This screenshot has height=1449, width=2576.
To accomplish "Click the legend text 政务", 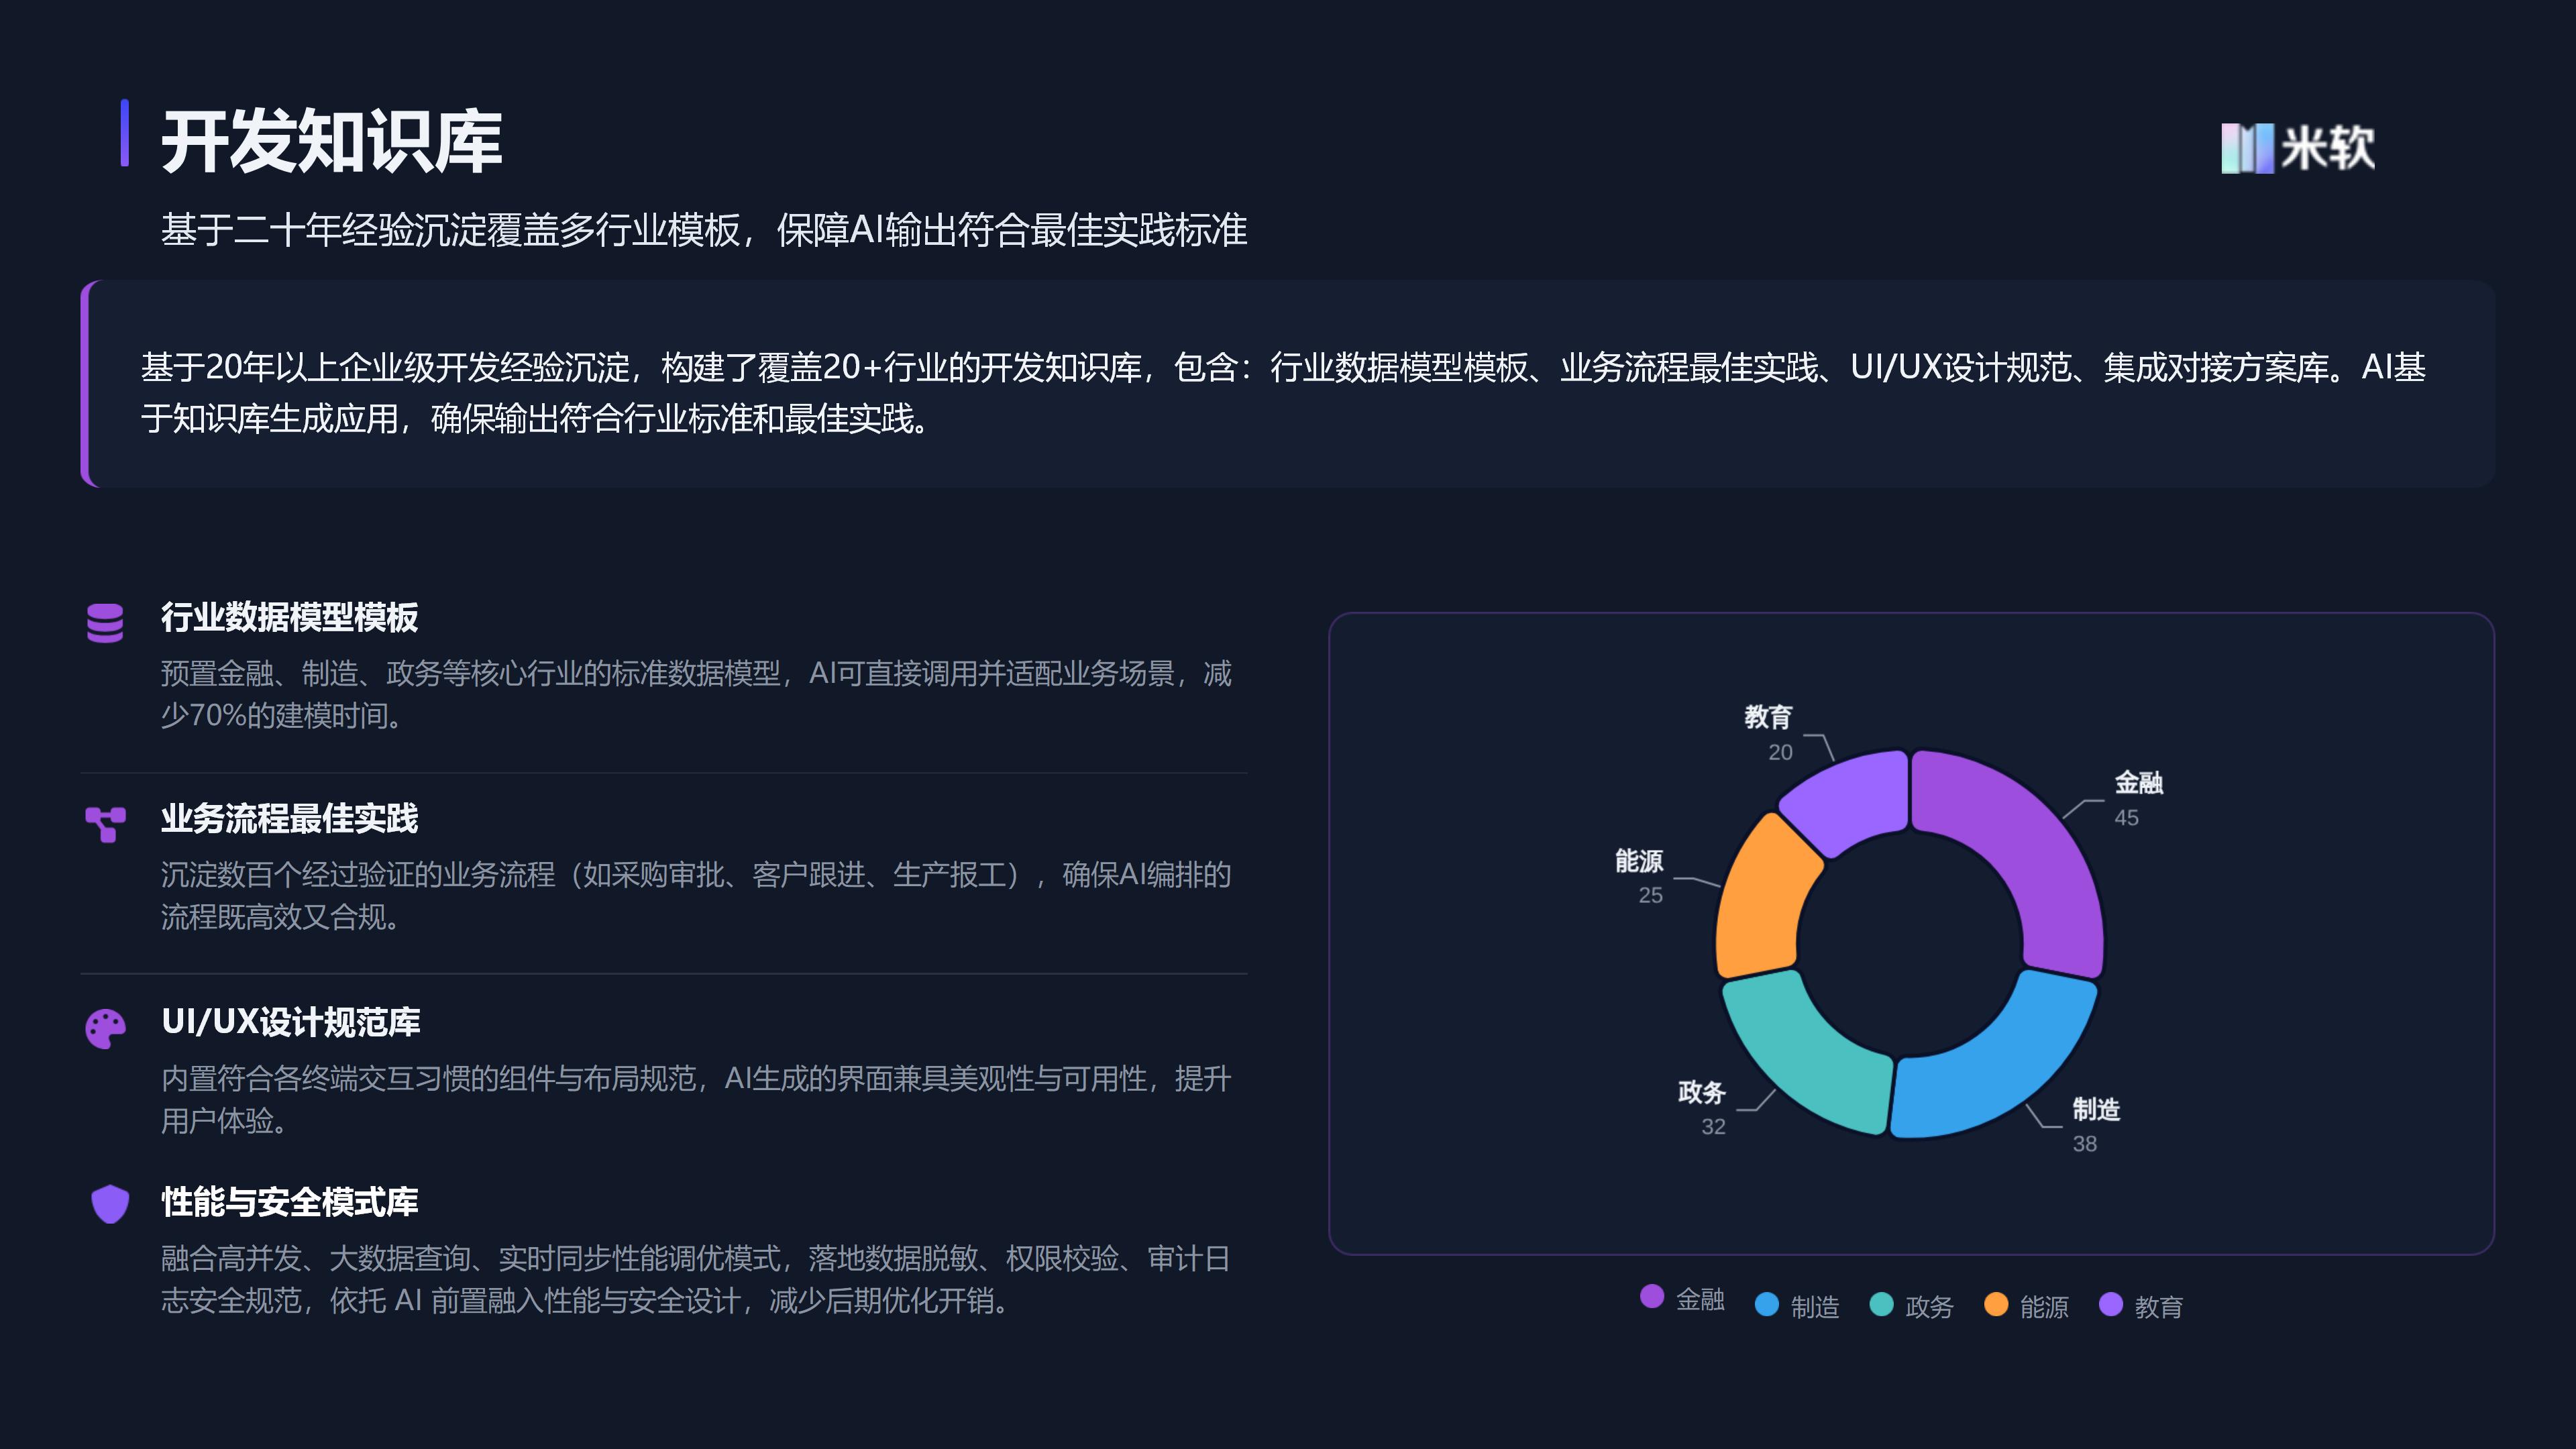I will coord(1929,1307).
